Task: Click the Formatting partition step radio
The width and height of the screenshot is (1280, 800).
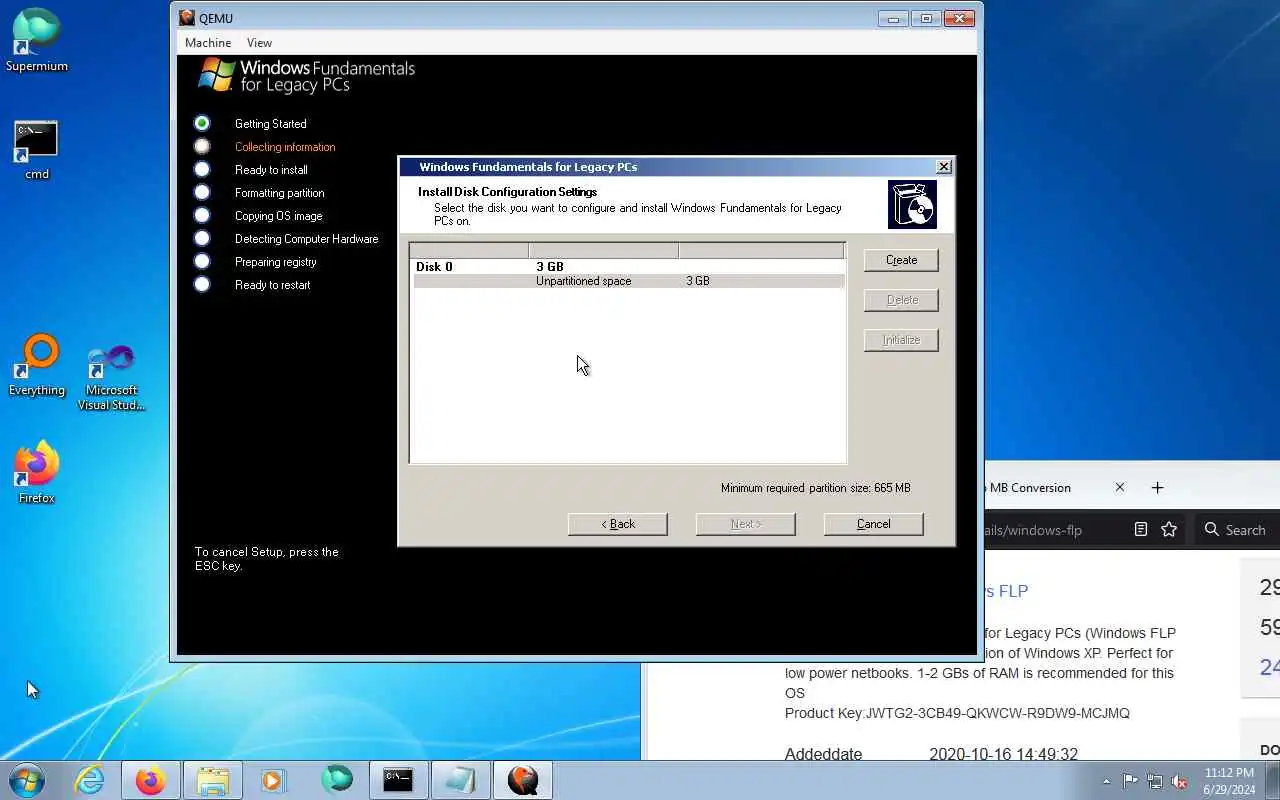Action: tap(202, 192)
